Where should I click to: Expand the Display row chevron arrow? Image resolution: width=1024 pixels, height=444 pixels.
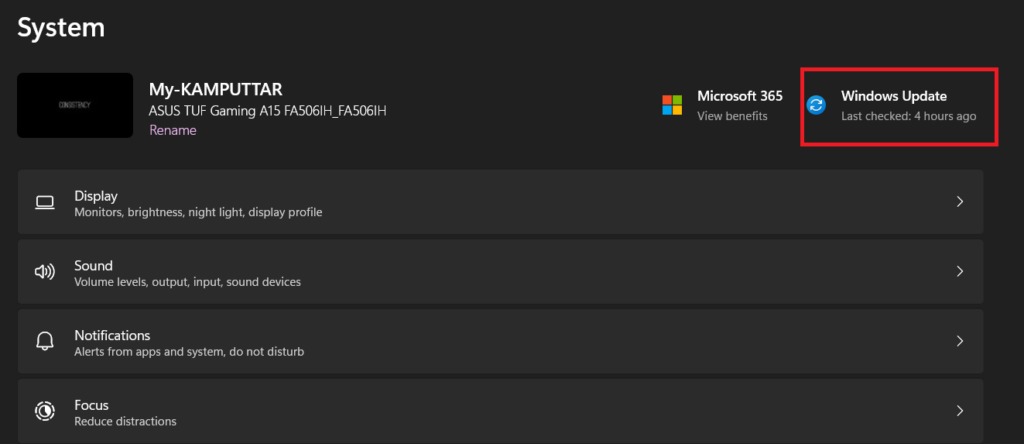(x=959, y=202)
